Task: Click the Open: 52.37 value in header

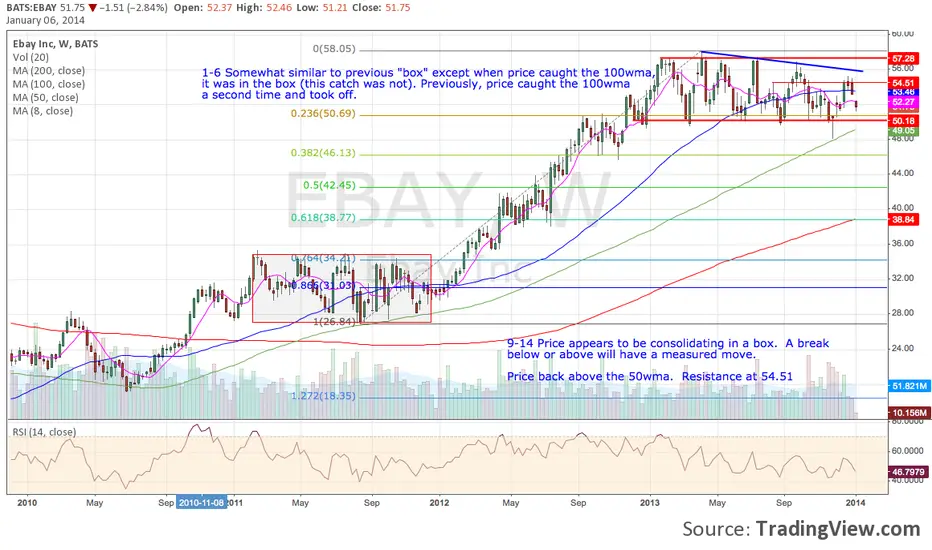Action: pos(203,8)
